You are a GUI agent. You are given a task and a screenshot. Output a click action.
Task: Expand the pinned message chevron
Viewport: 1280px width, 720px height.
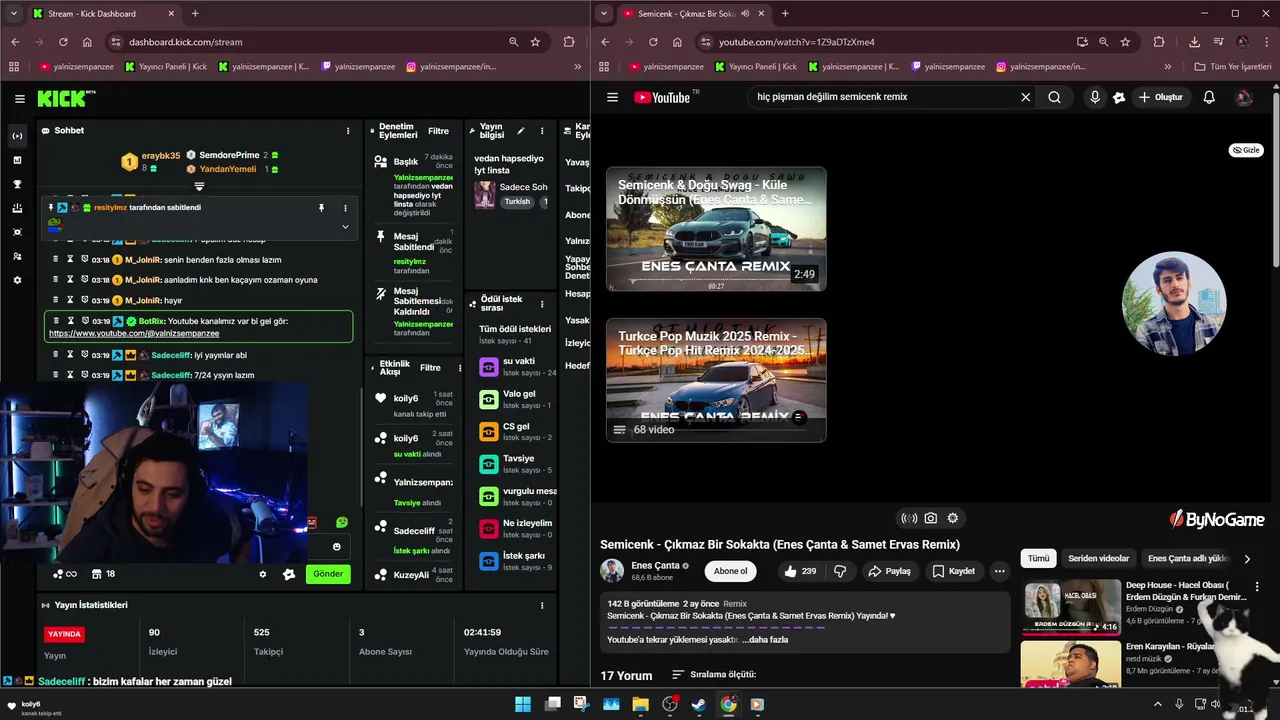pyautogui.click(x=345, y=226)
